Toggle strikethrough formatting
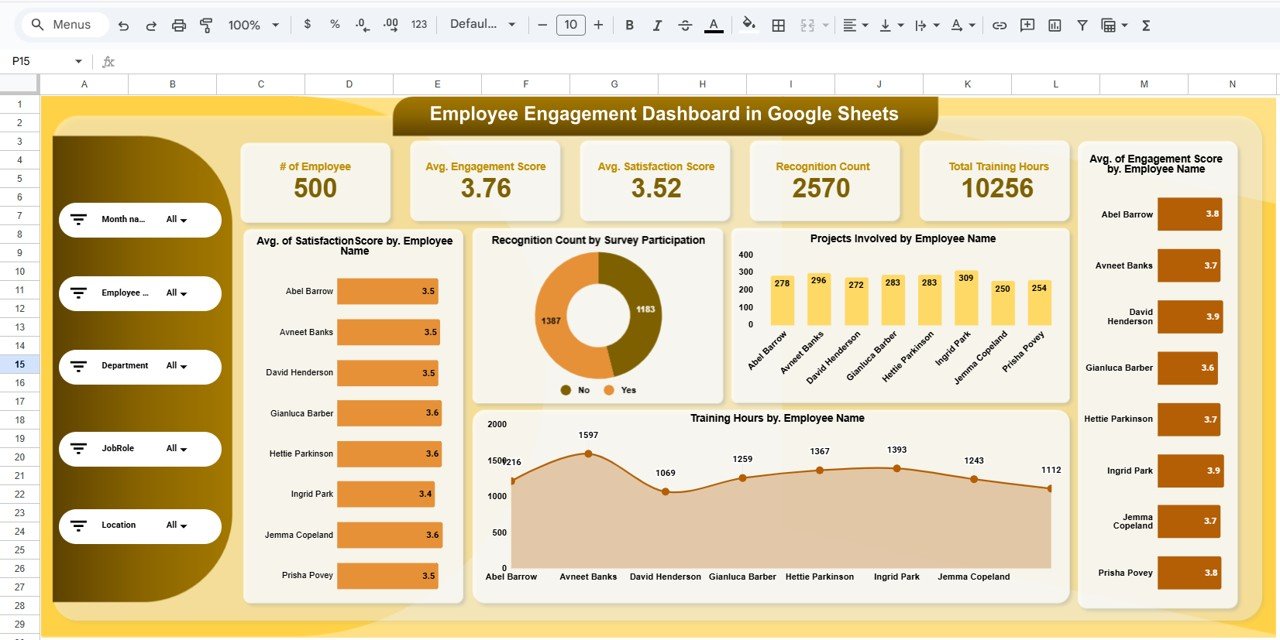The width and height of the screenshot is (1280, 640). pyautogui.click(x=686, y=24)
